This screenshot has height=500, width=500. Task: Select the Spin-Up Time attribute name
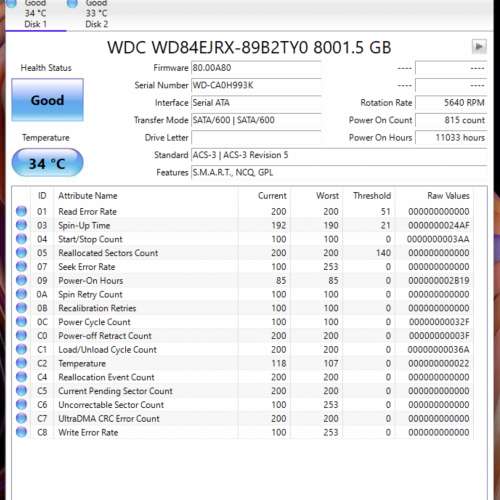(x=84, y=226)
